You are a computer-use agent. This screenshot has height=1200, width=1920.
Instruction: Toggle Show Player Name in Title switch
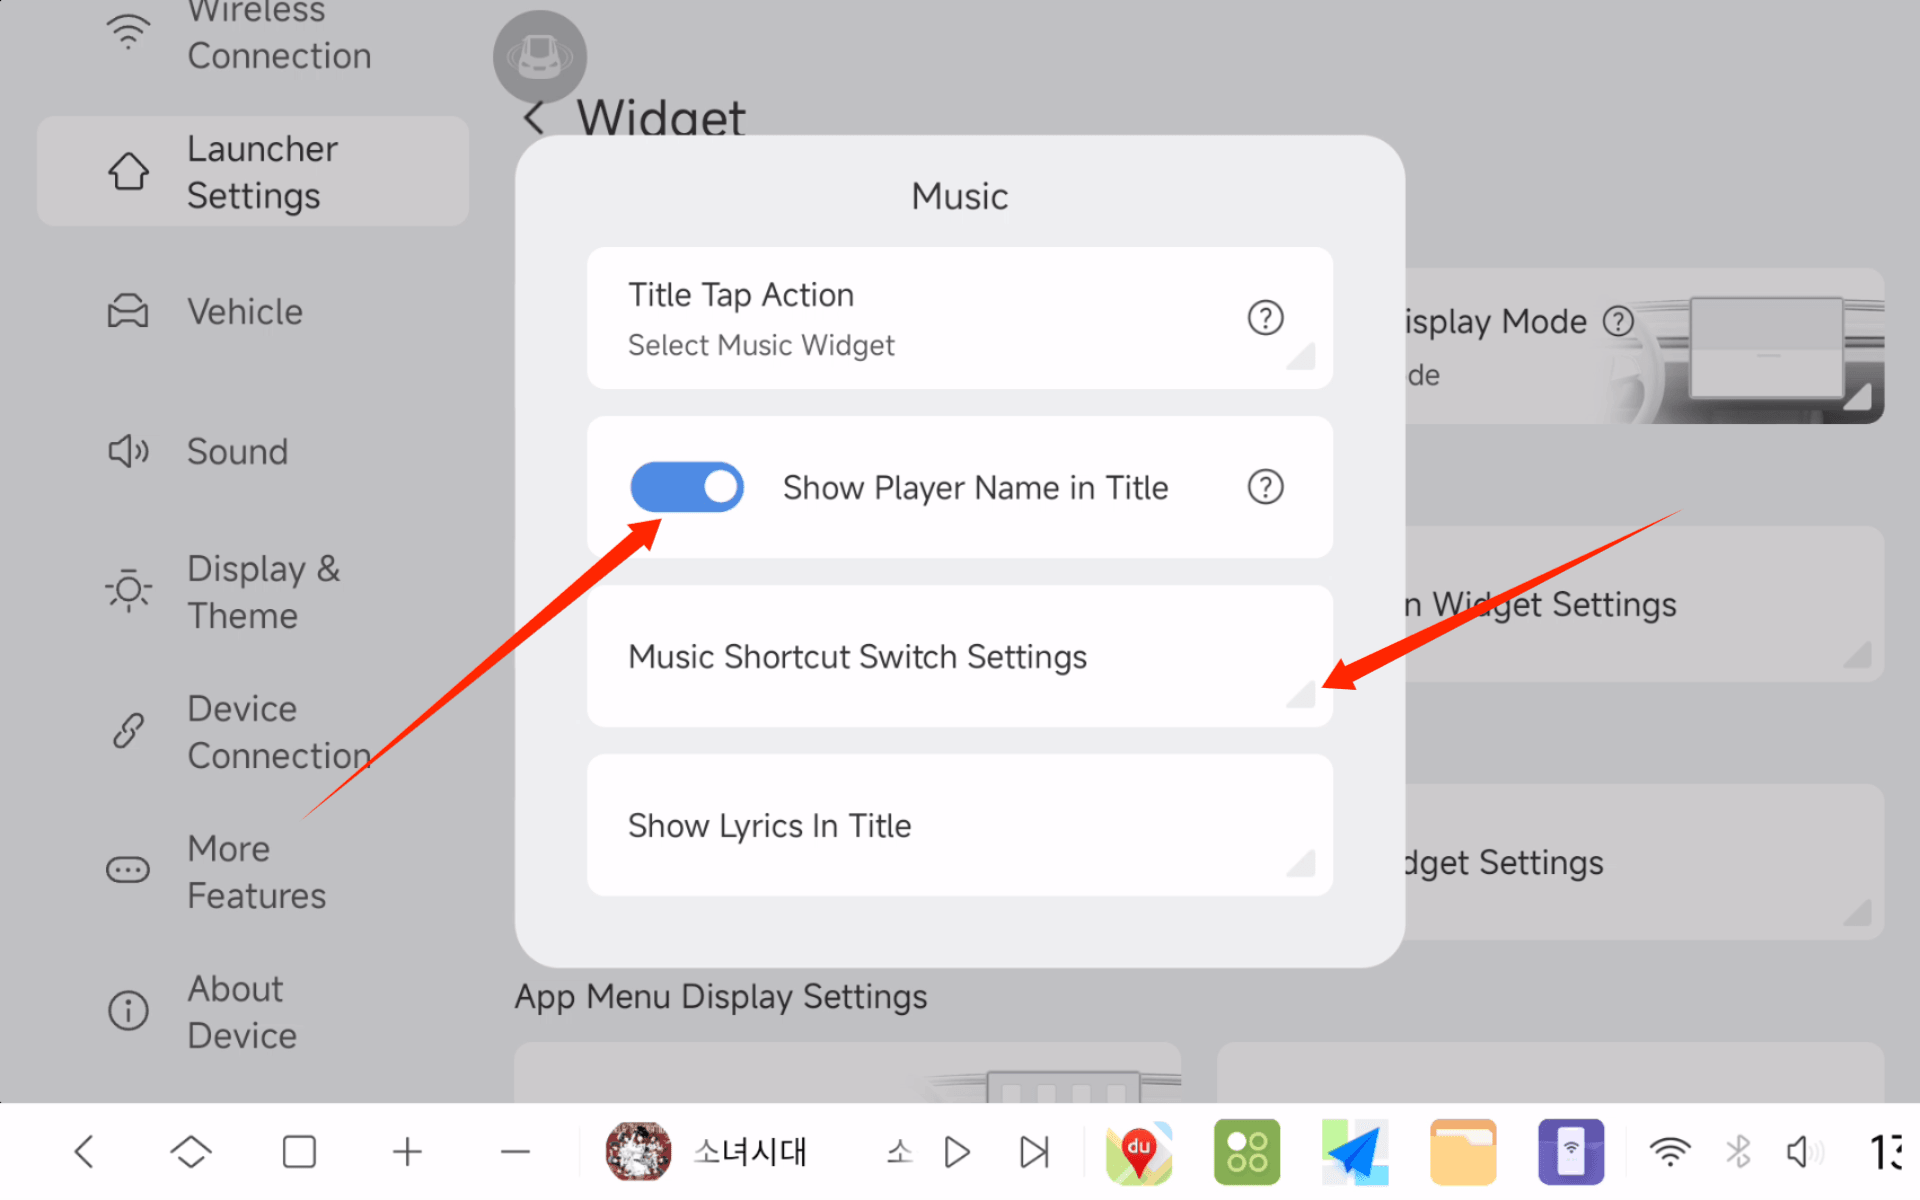(x=686, y=487)
